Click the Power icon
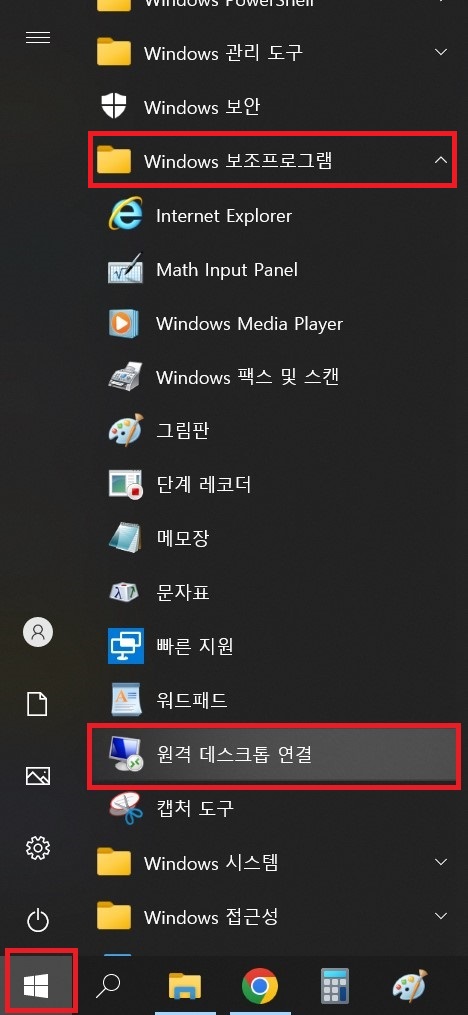The height and width of the screenshot is (1015, 468). click(38, 920)
